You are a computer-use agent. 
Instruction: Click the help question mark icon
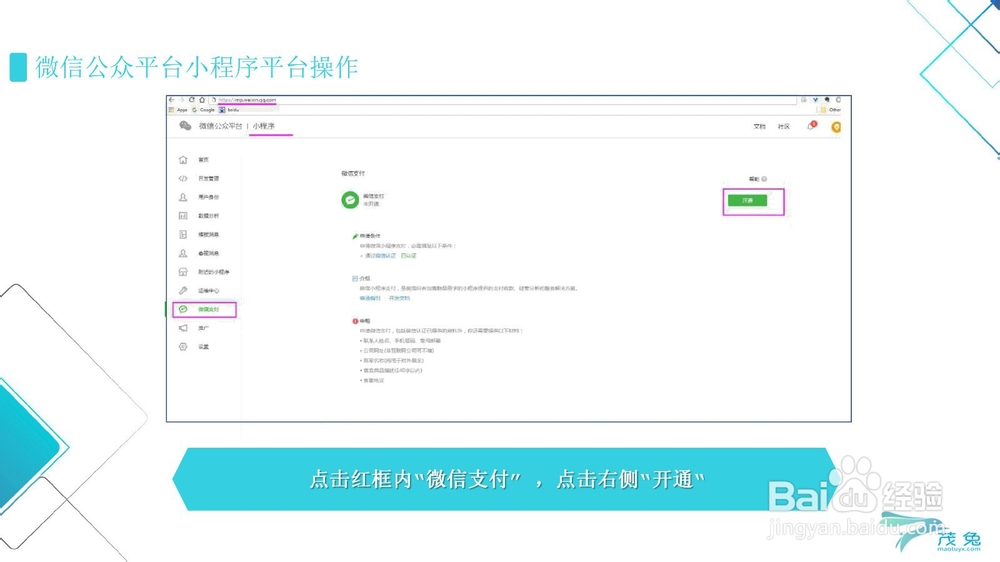pyautogui.click(x=764, y=179)
